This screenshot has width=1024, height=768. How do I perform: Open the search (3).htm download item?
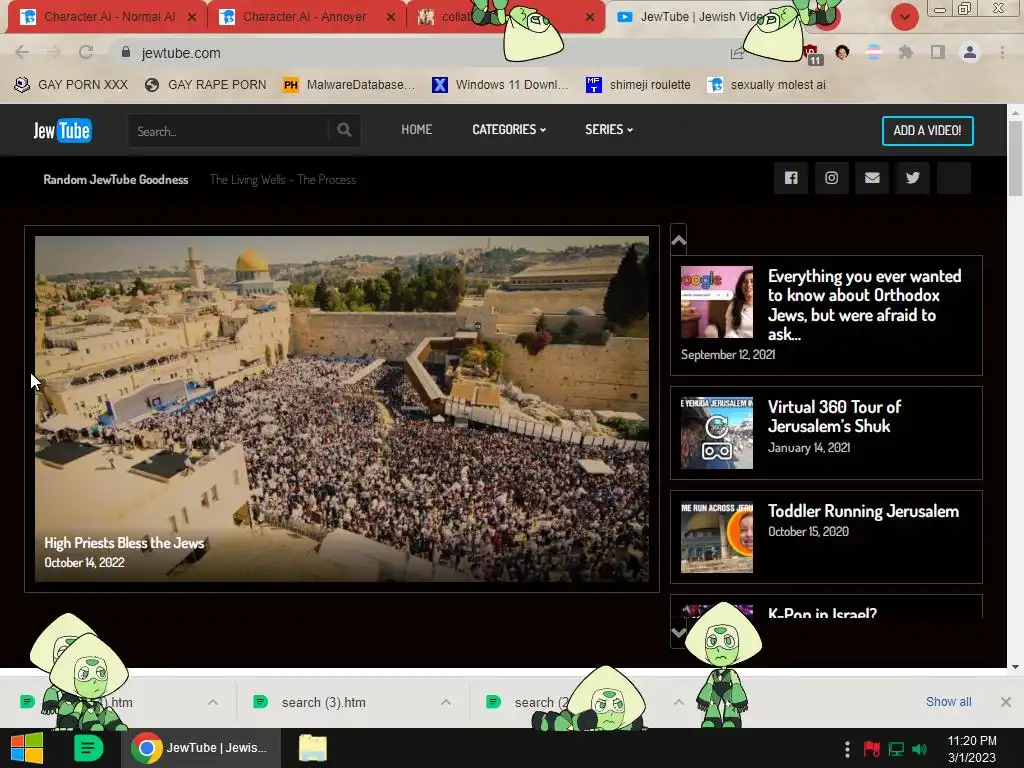click(323, 702)
